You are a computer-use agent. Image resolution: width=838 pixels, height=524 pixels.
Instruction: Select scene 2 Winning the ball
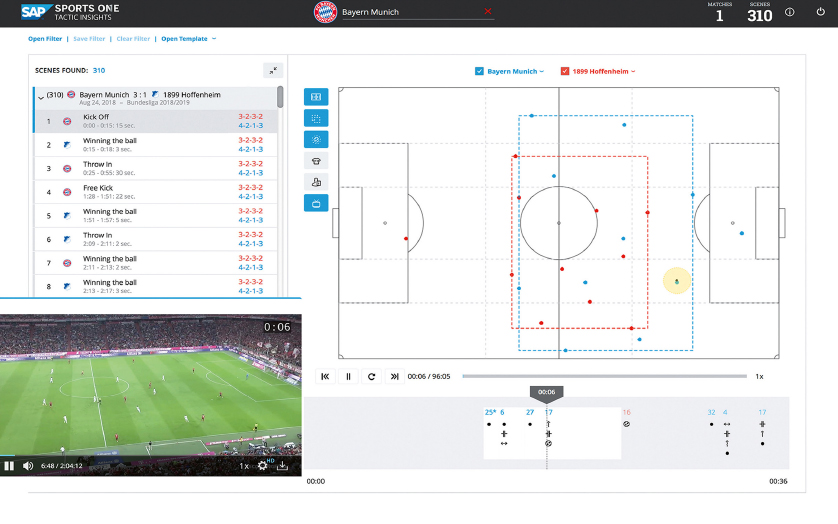tap(156, 144)
